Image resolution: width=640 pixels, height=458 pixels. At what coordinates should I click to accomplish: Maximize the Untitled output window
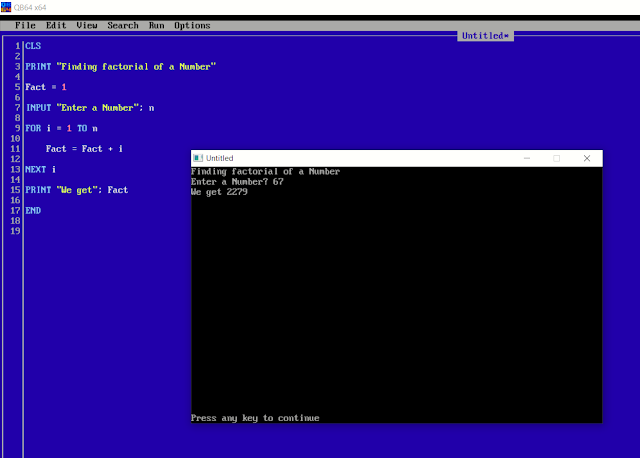(557, 158)
